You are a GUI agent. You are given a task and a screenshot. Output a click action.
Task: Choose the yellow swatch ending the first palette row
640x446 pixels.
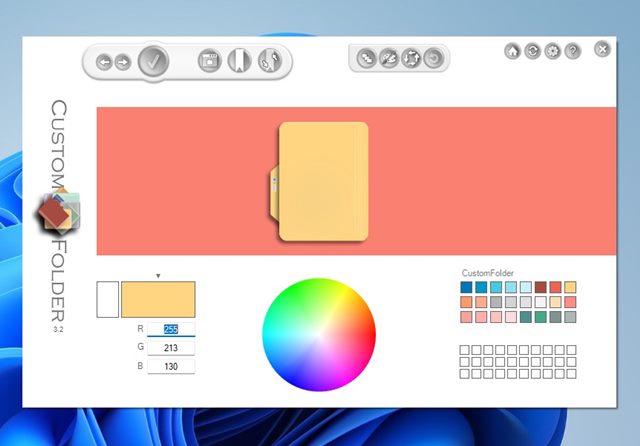coord(570,287)
